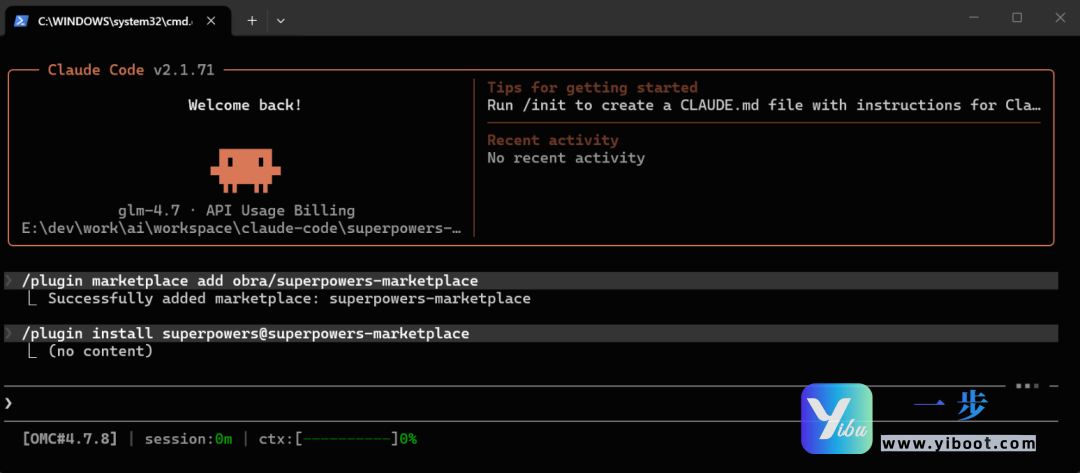Open a new terminal tab with plus

click(x=252, y=20)
